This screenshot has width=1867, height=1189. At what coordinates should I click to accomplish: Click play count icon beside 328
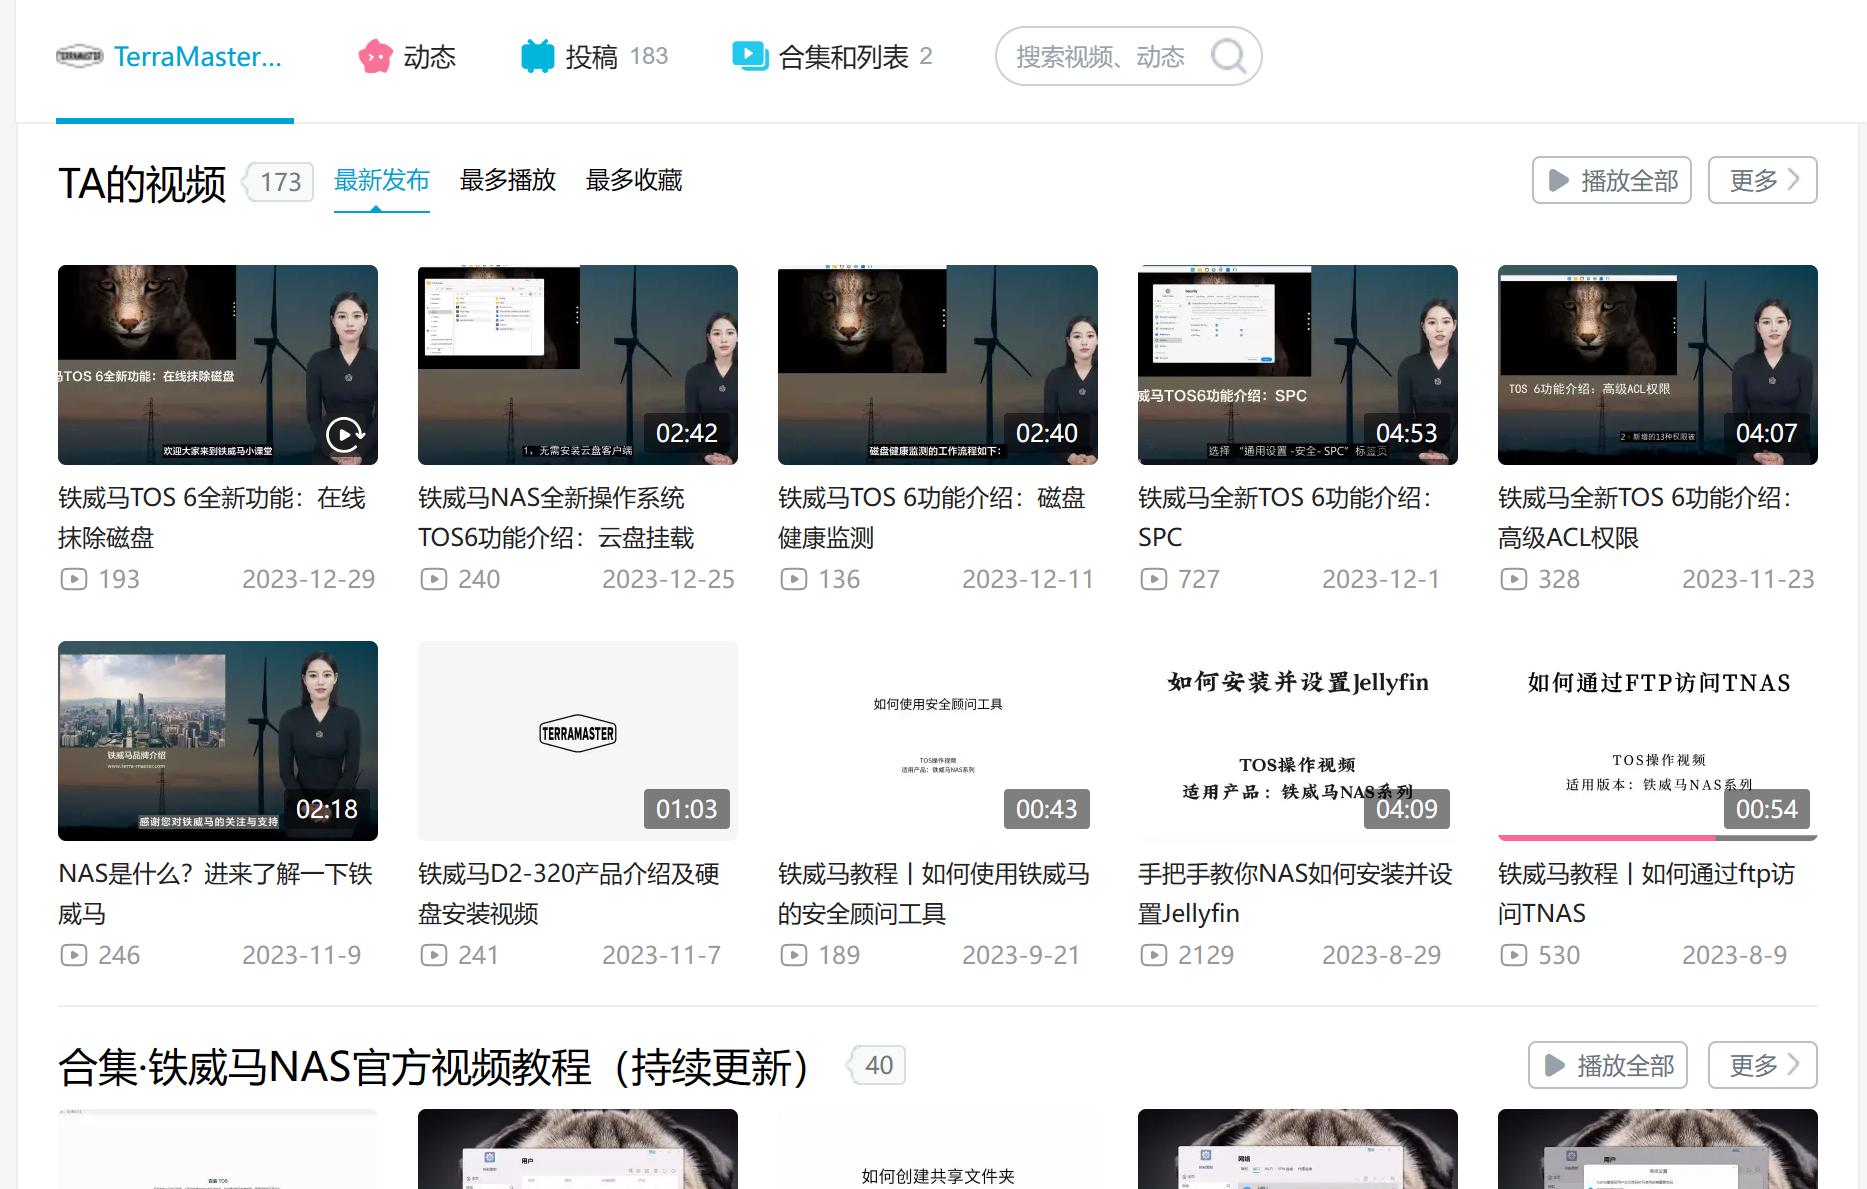point(1514,579)
